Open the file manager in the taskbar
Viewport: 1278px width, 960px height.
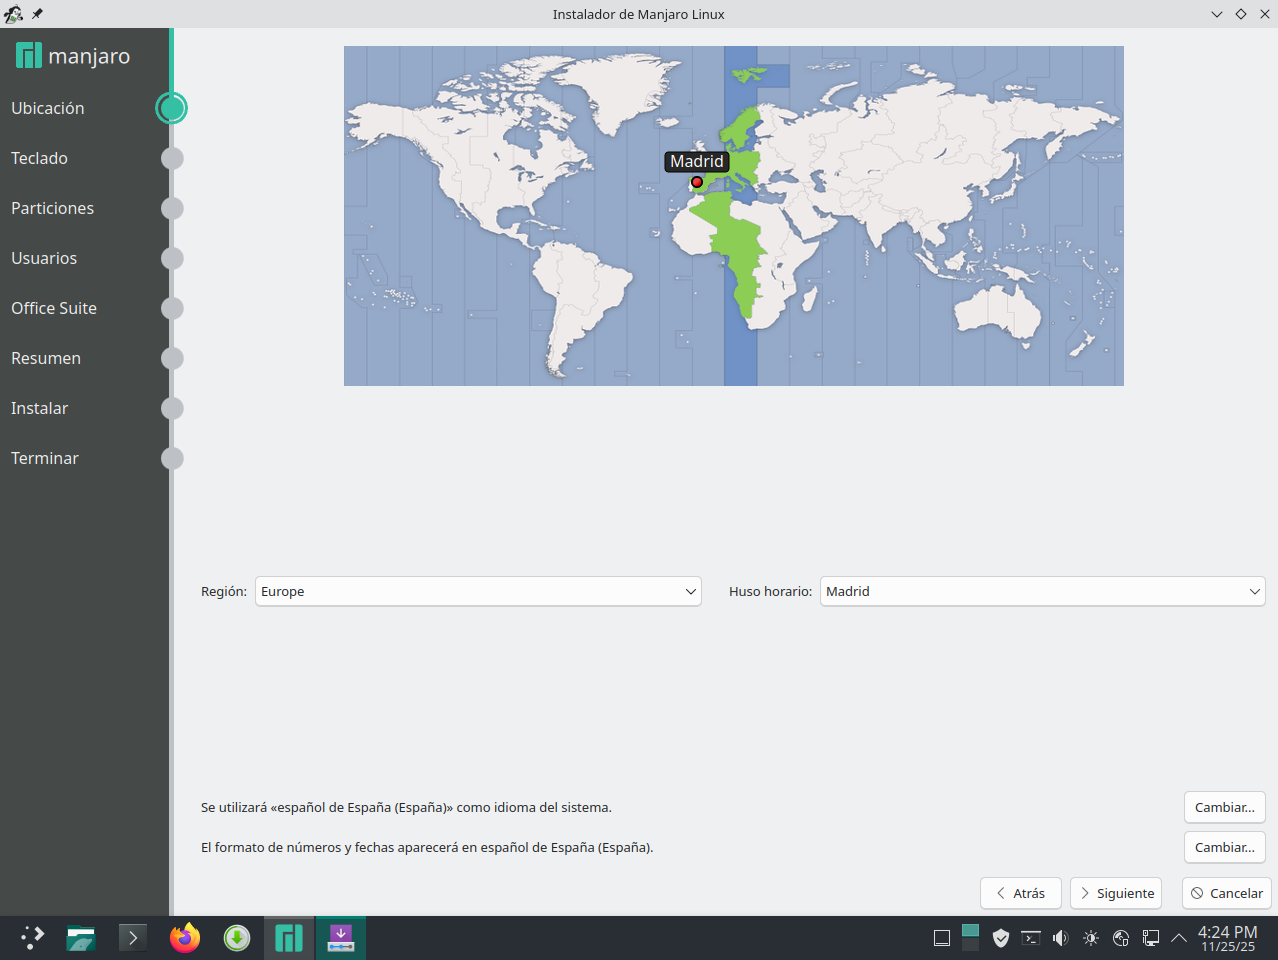81,938
